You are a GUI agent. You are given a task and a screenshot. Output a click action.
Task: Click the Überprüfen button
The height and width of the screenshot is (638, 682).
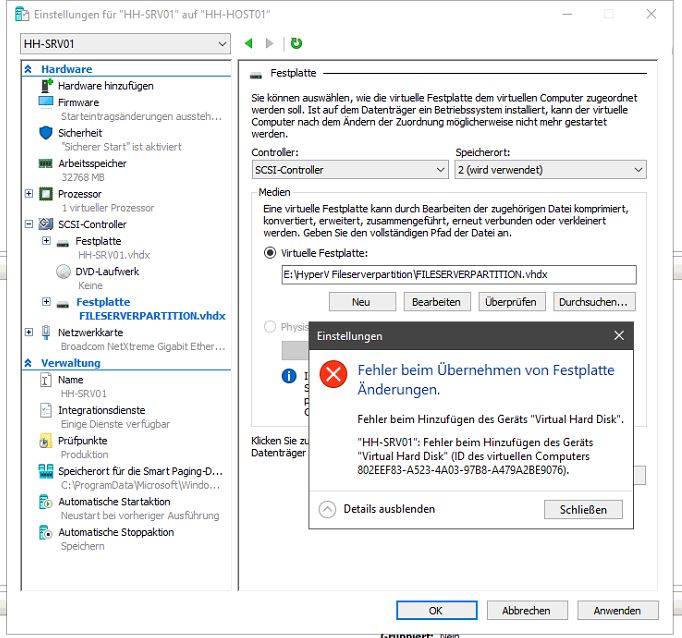[512, 302]
